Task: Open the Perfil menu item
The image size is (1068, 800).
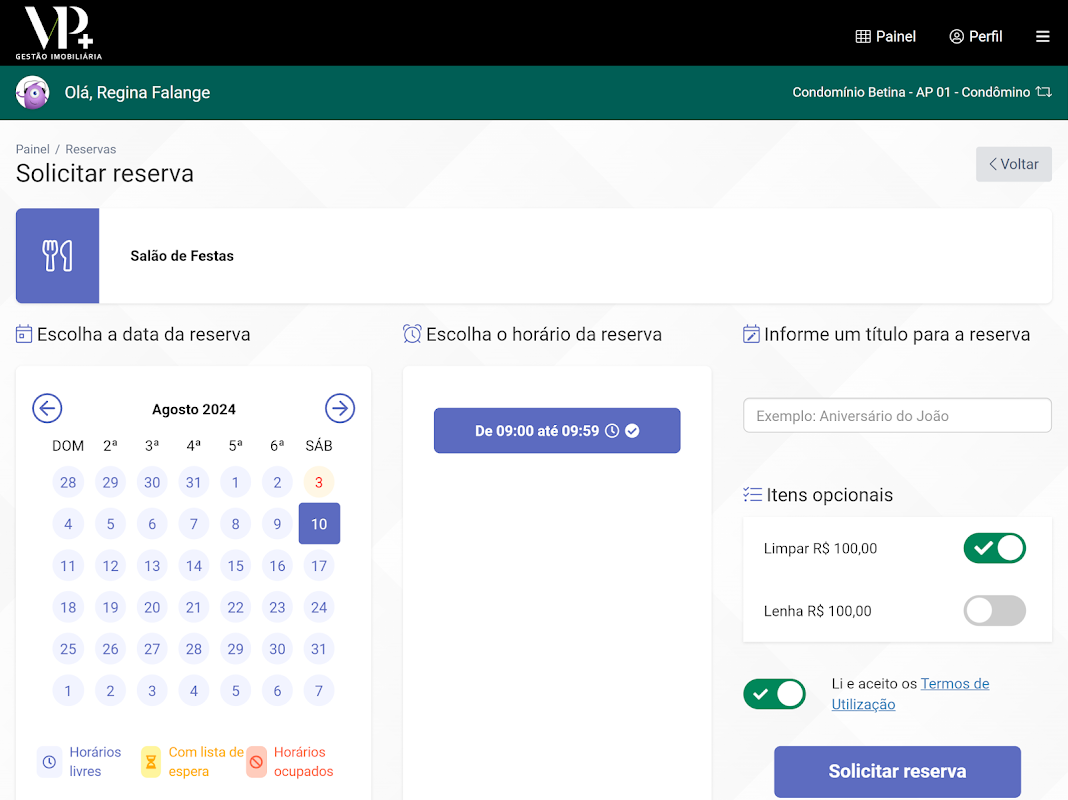Action: (x=975, y=37)
